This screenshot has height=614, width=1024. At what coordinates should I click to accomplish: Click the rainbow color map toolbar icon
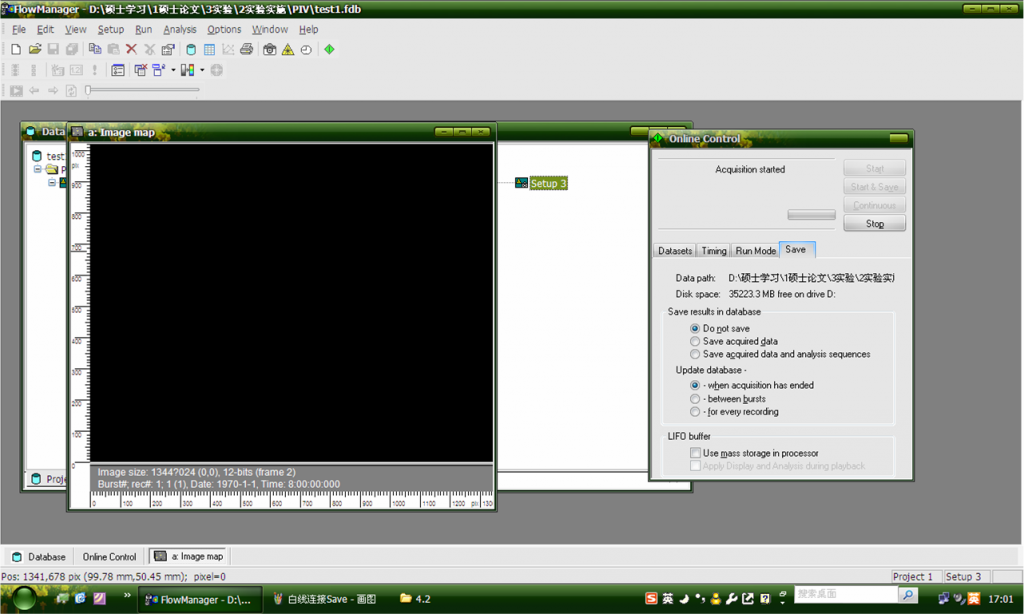click(187, 70)
